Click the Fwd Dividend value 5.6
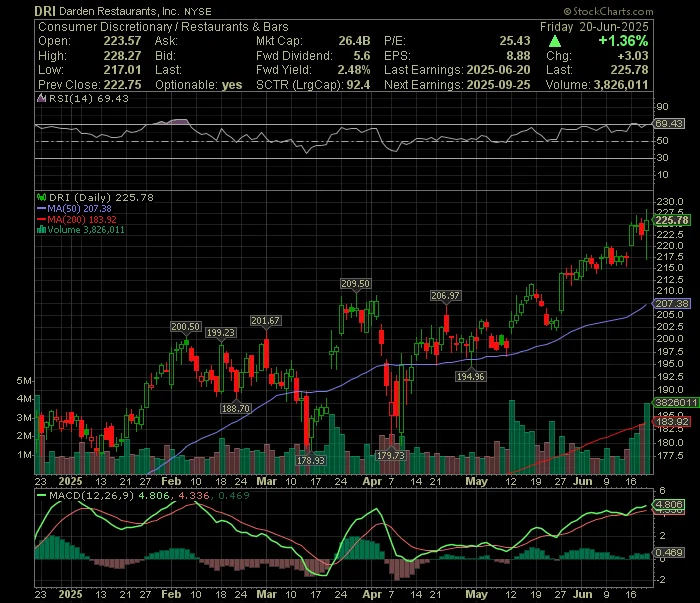 click(x=362, y=56)
